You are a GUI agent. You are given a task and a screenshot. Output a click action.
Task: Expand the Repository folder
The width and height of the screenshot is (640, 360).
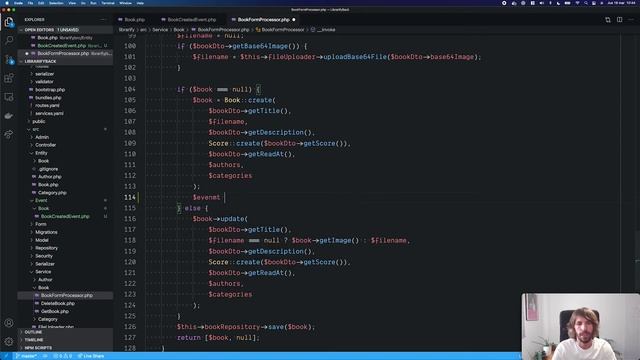pyautogui.click(x=46, y=248)
